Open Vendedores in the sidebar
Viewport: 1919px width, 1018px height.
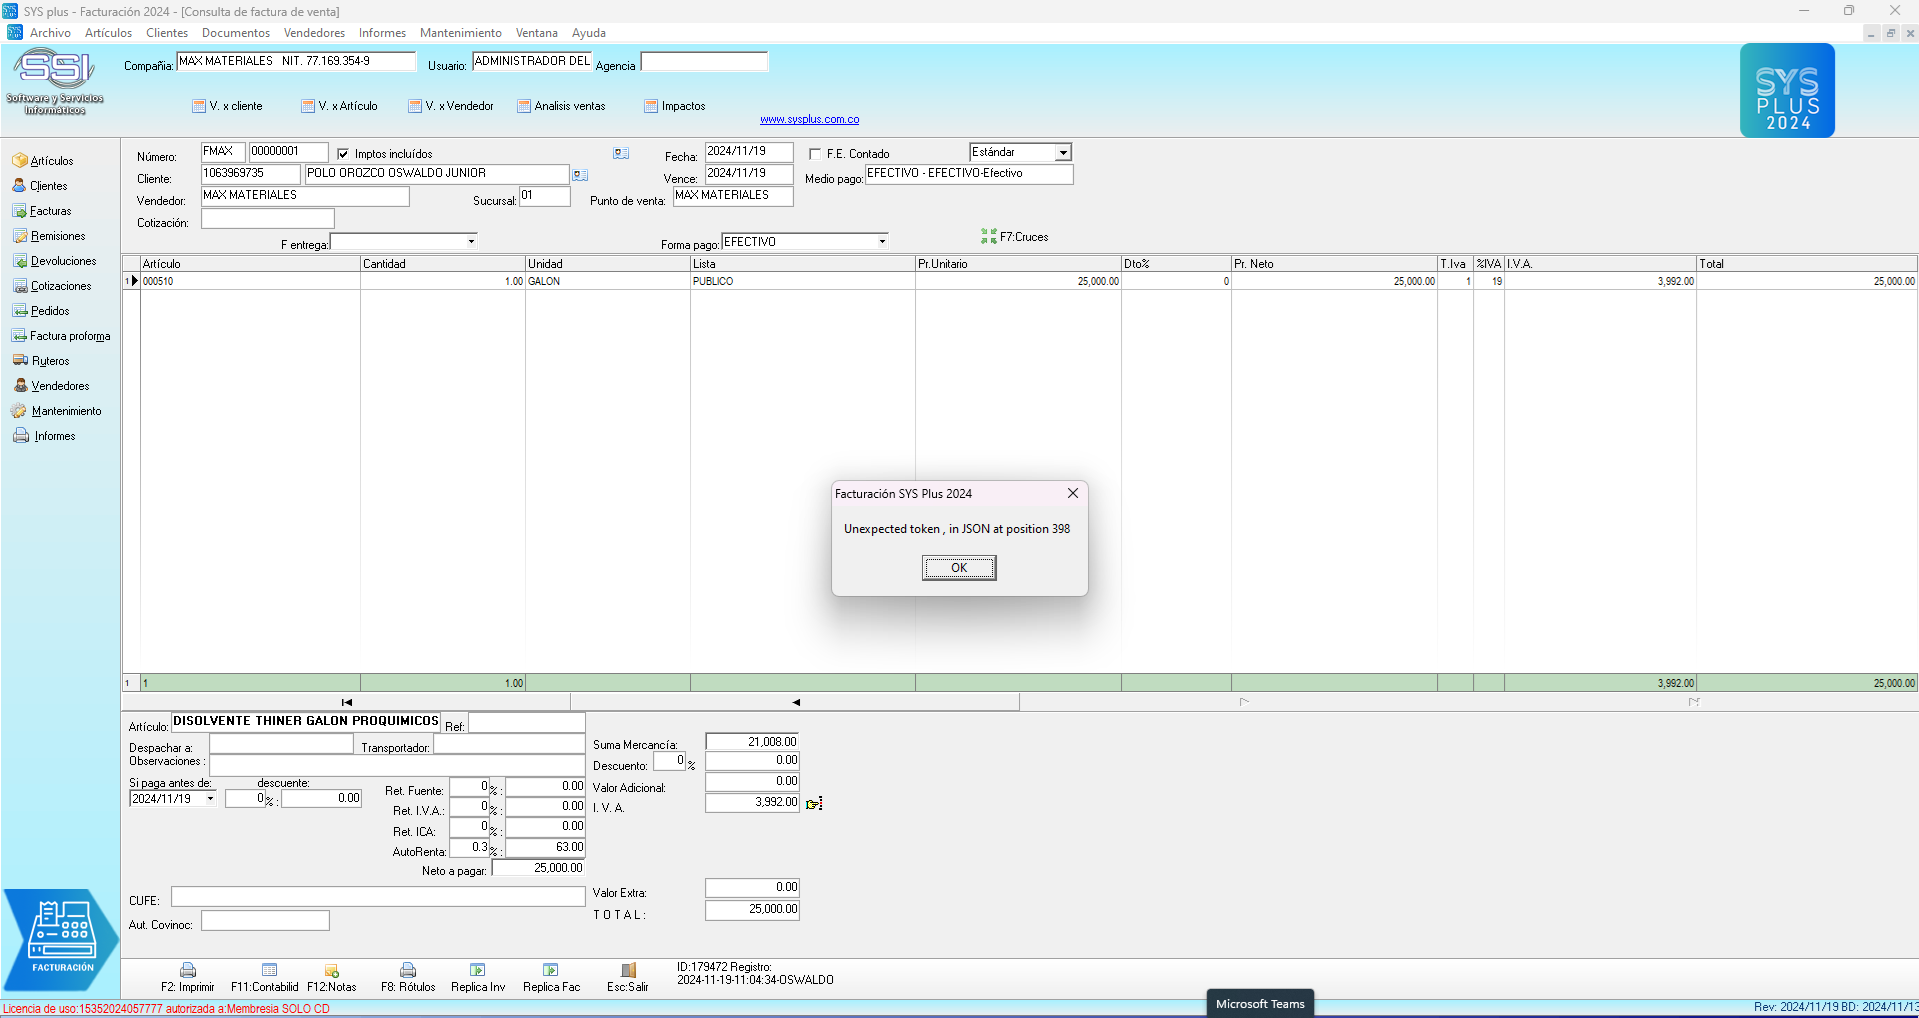[51, 386]
